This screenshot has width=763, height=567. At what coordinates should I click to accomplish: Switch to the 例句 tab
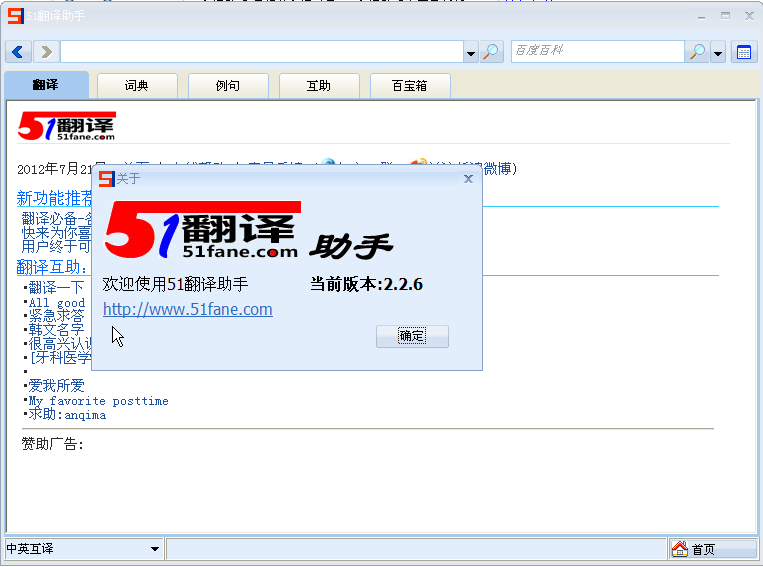pos(228,86)
